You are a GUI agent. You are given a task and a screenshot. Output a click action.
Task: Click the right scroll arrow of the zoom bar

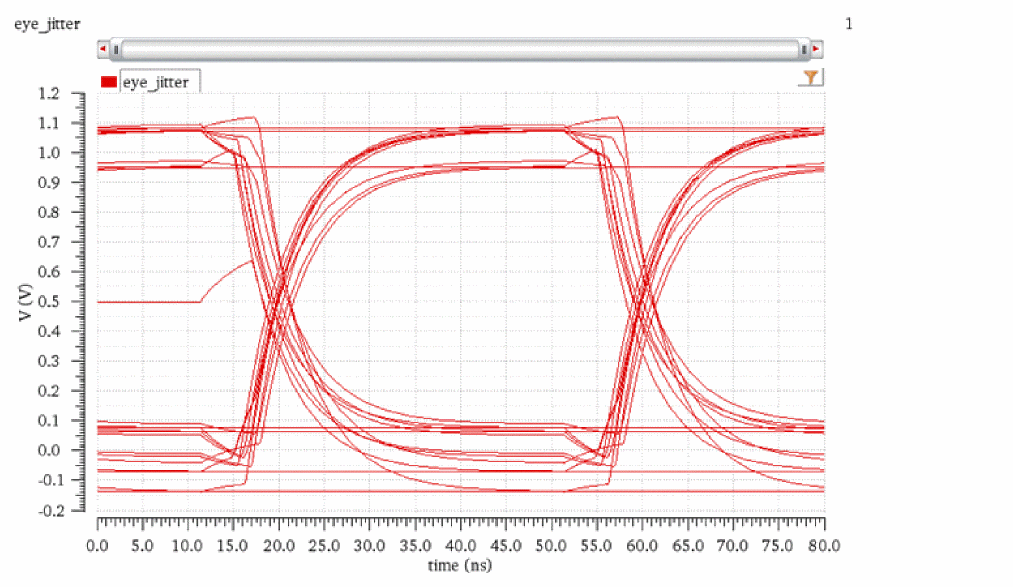(817, 49)
